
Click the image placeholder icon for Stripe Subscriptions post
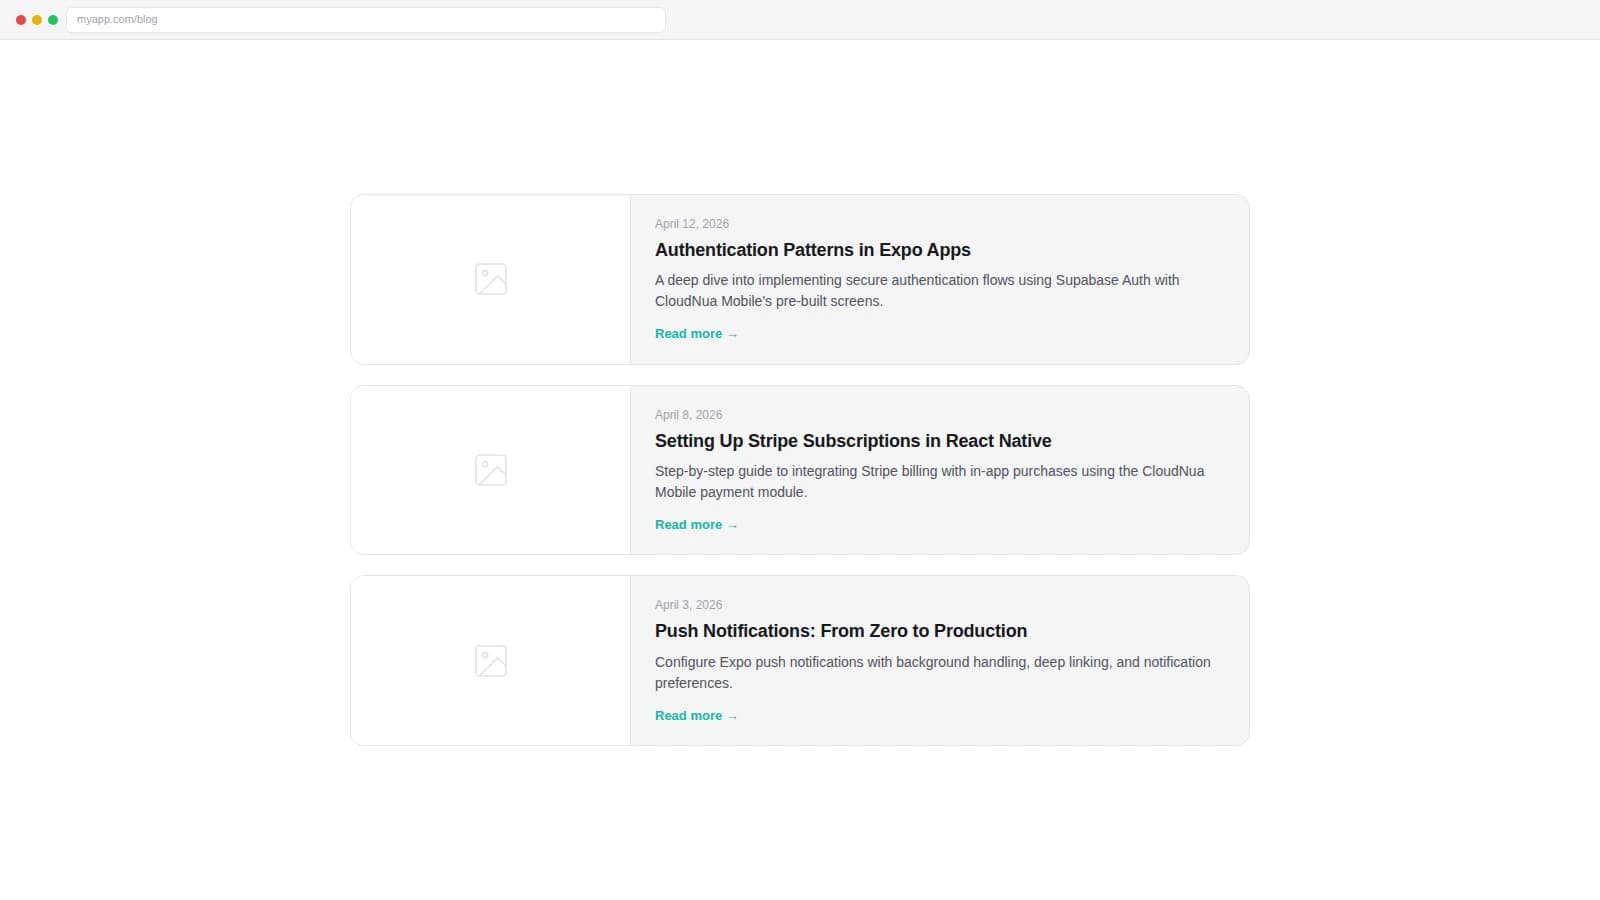[x=491, y=470]
